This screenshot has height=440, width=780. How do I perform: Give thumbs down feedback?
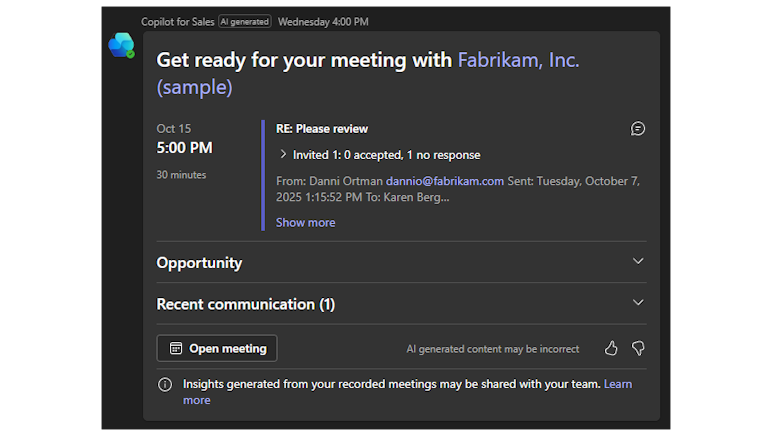[638, 348]
